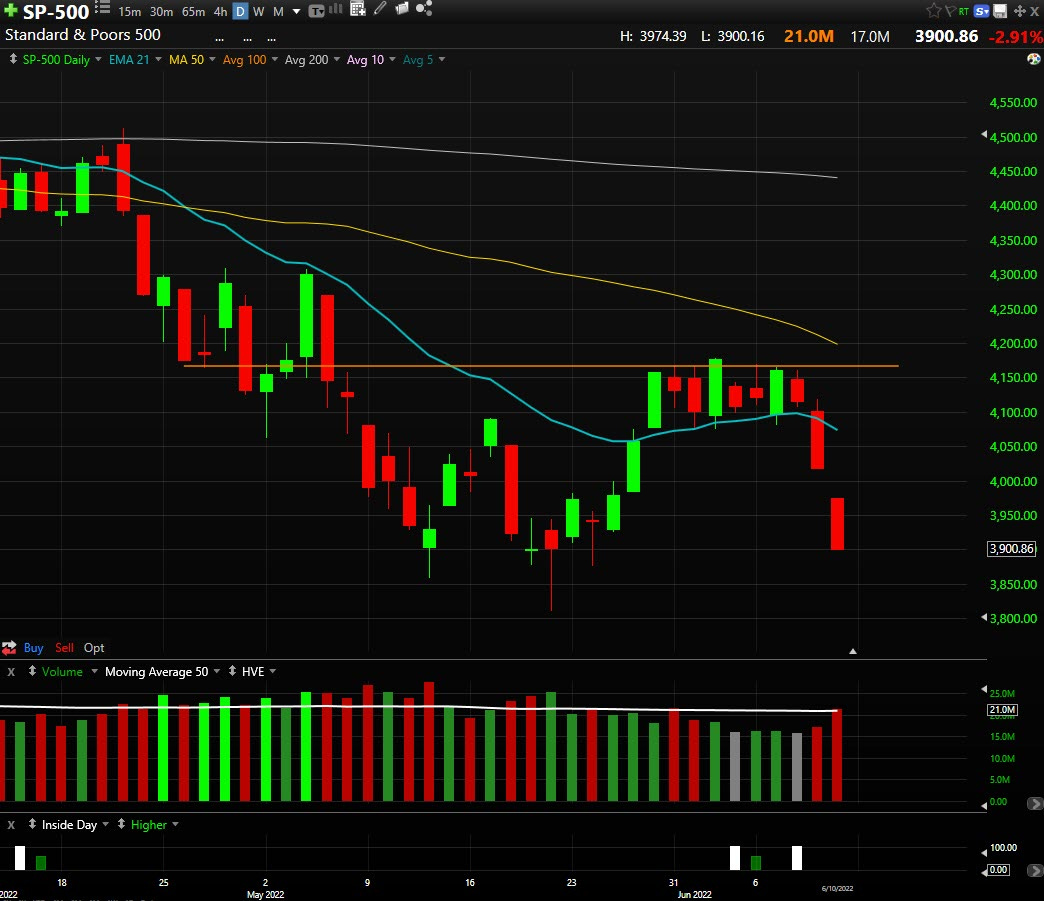
Task: Click reorder arrows beside HVE label
Action: pos(232,671)
